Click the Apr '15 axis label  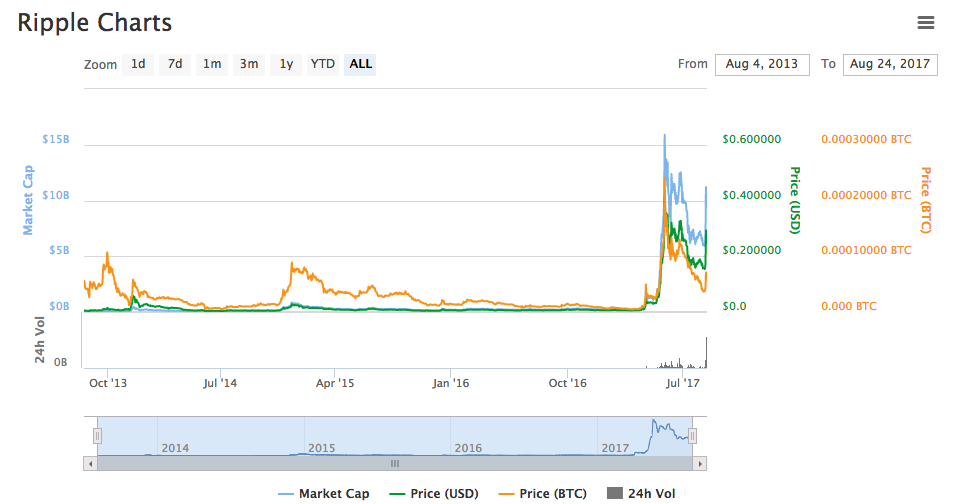tap(335, 384)
